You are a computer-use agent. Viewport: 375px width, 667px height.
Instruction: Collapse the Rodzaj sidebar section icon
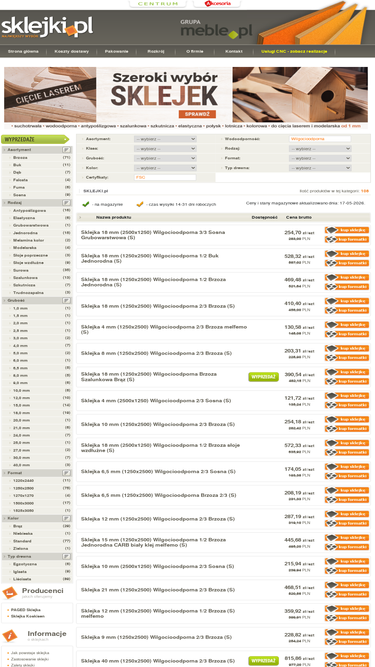coord(66,203)
